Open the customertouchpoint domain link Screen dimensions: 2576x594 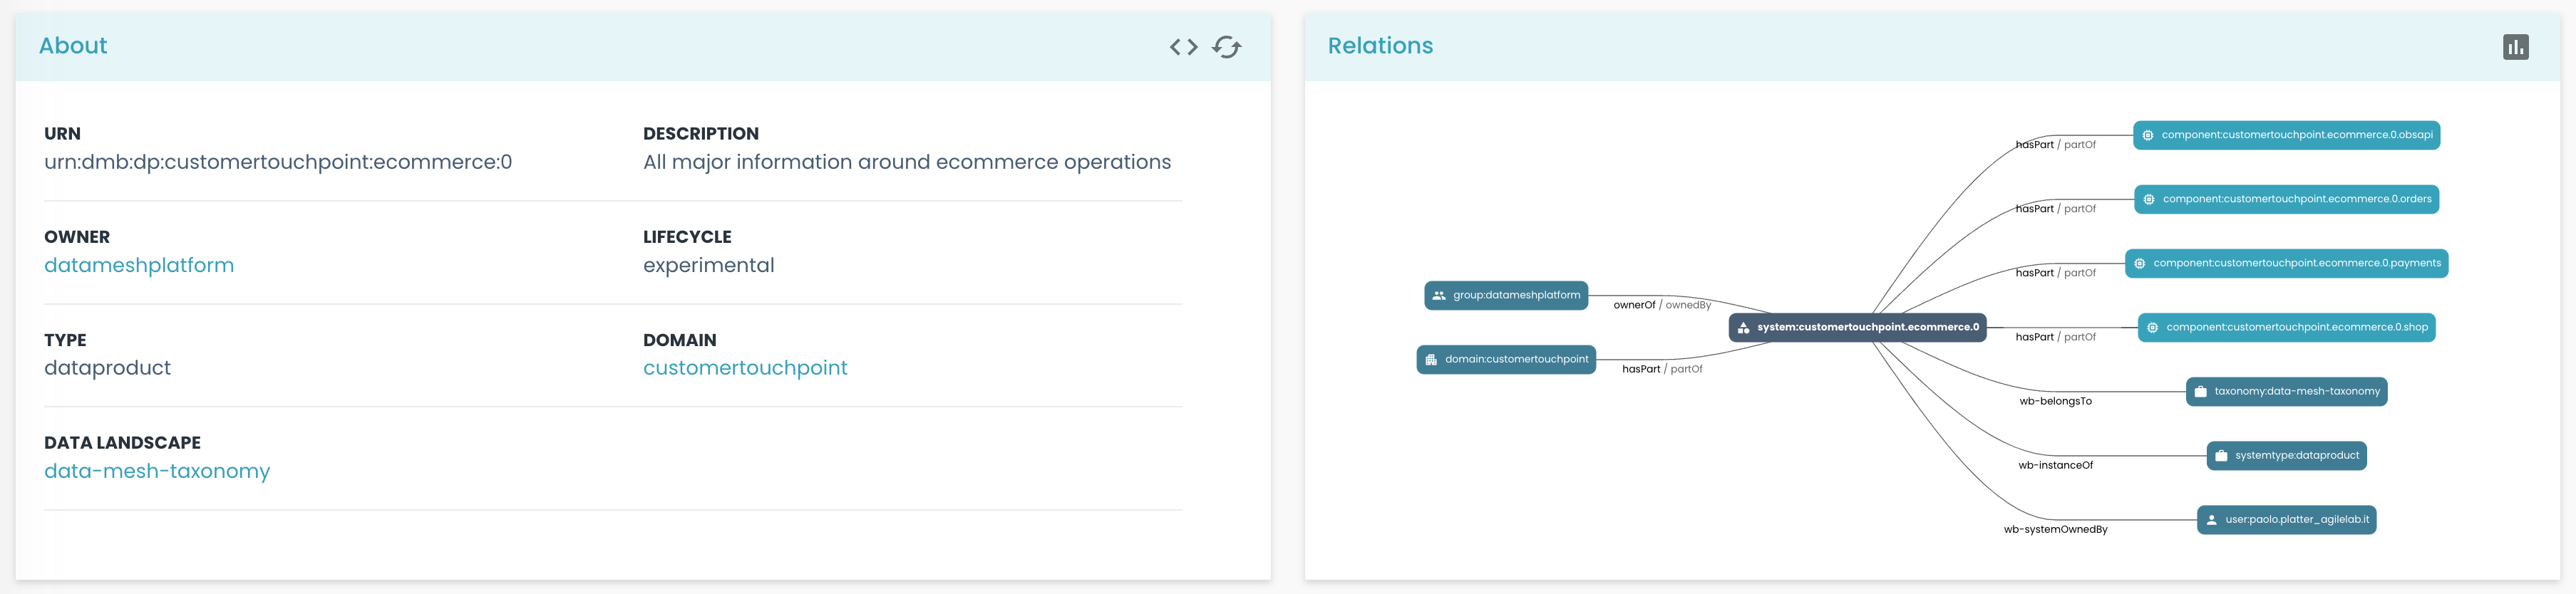[744, 368]
